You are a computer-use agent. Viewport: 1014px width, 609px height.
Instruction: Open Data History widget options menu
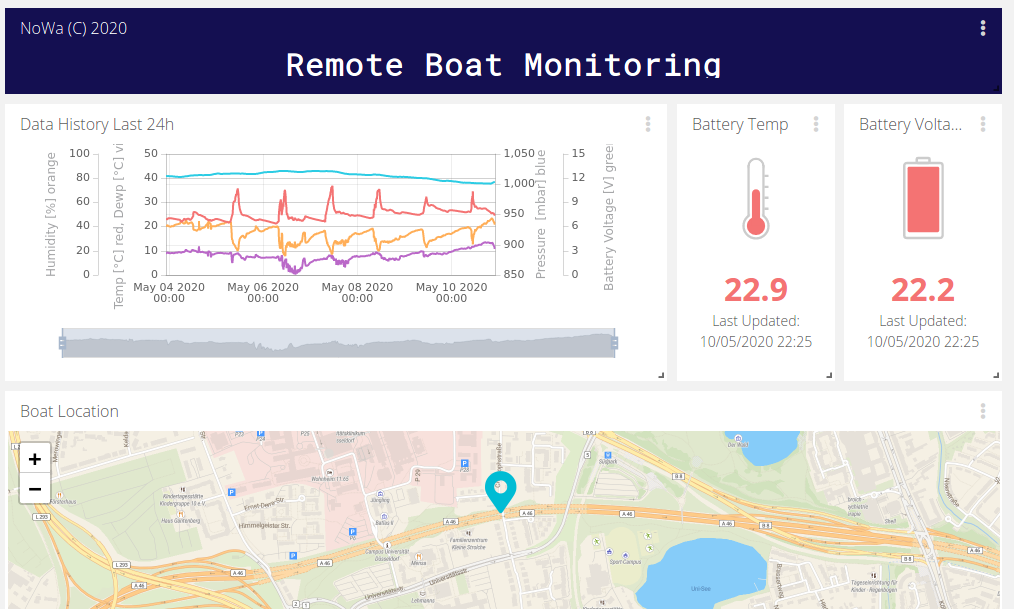coord(647,124)
